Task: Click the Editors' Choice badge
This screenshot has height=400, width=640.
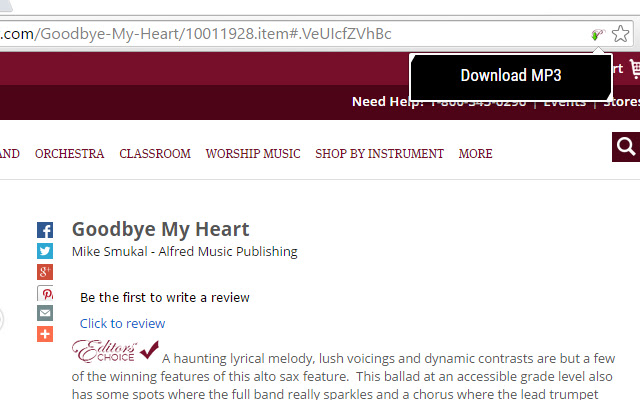Action: [115, 351]
